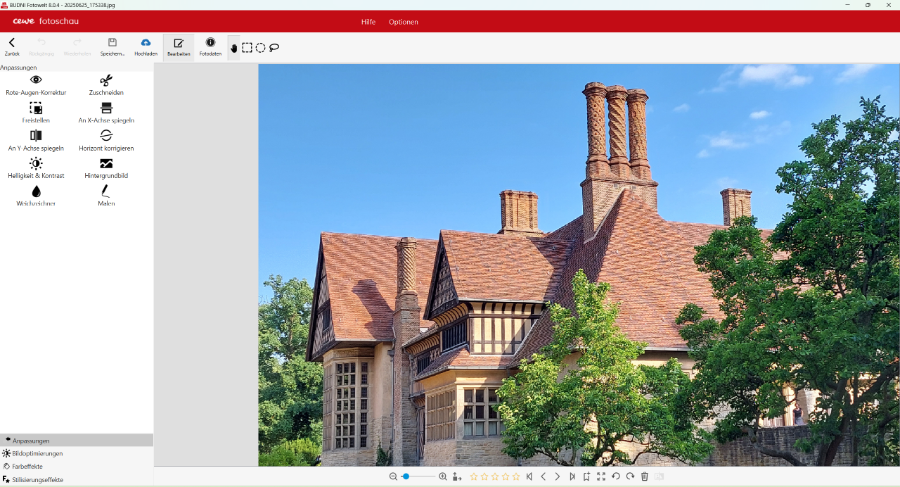
Task: Switch to the elliptical selection tool
Action: tap(260, 48)
